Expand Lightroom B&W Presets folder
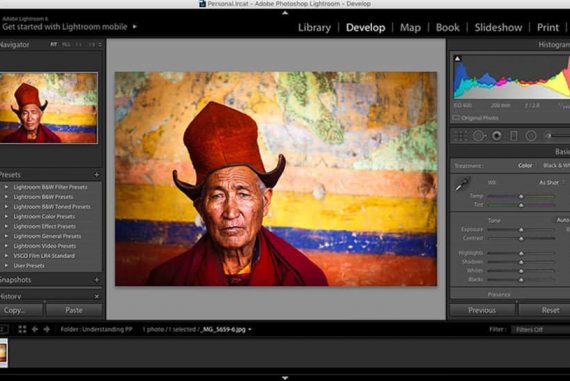The image size is (570, 381). click(6, 197)
